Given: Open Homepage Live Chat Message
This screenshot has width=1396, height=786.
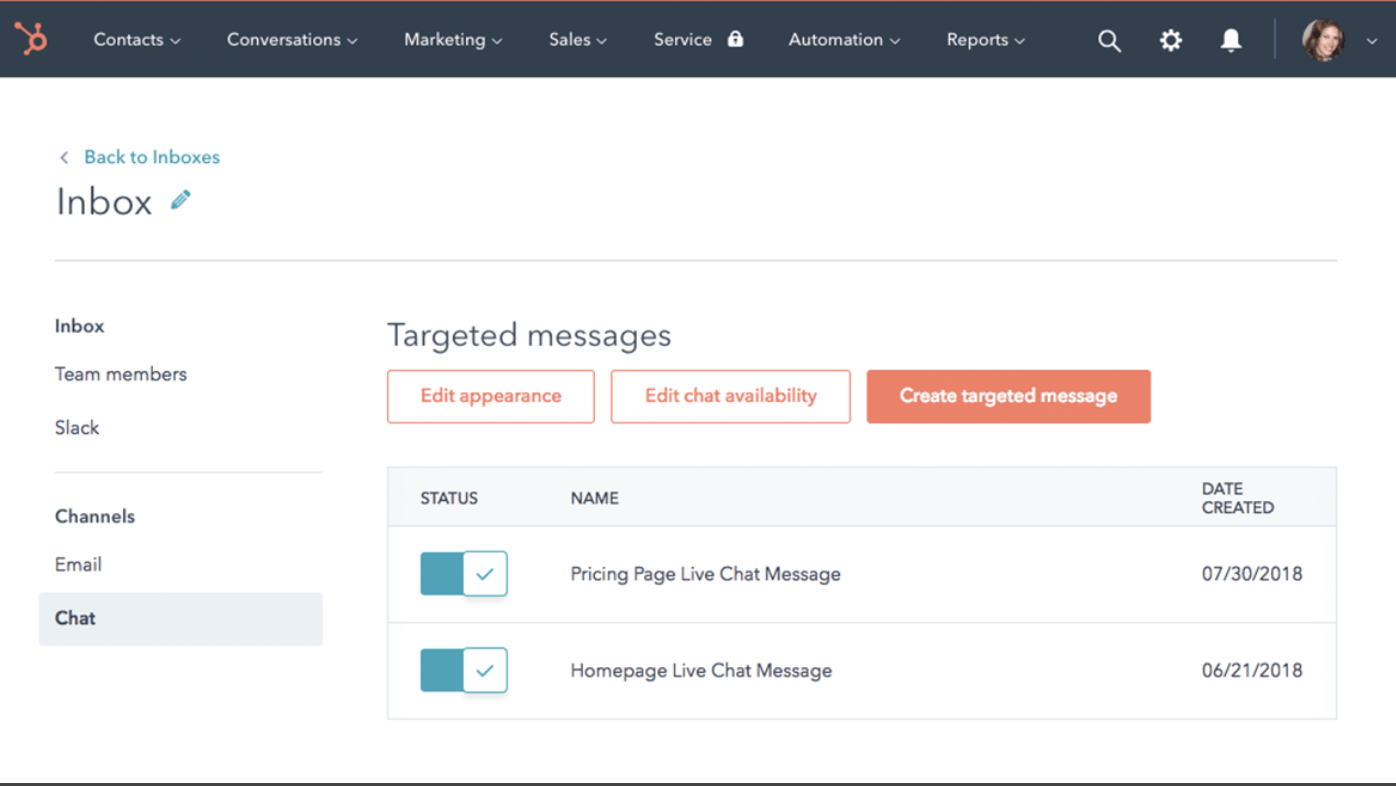Looking at the screenshot, I should (x=701, y=671).
